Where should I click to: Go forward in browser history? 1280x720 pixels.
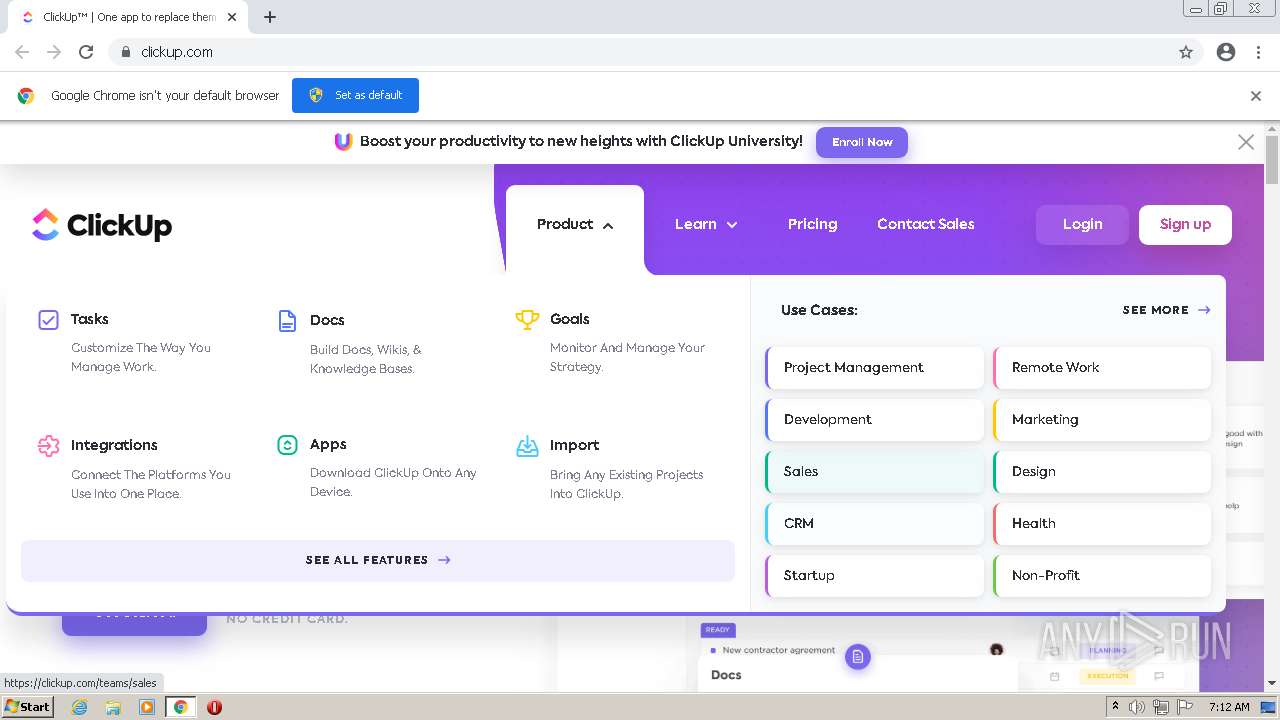[x=54, y=52]
